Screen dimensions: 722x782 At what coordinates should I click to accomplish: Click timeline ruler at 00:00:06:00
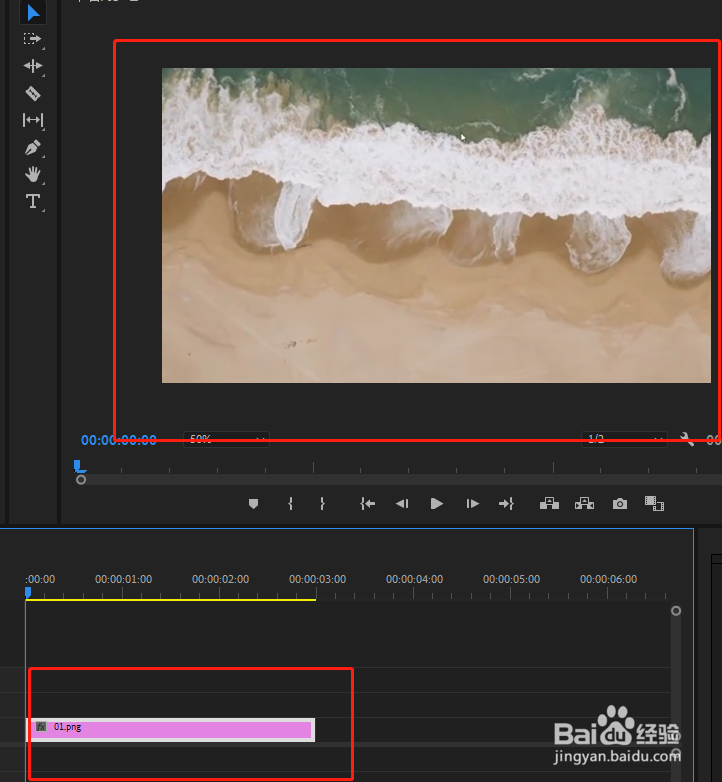[608, 579]
